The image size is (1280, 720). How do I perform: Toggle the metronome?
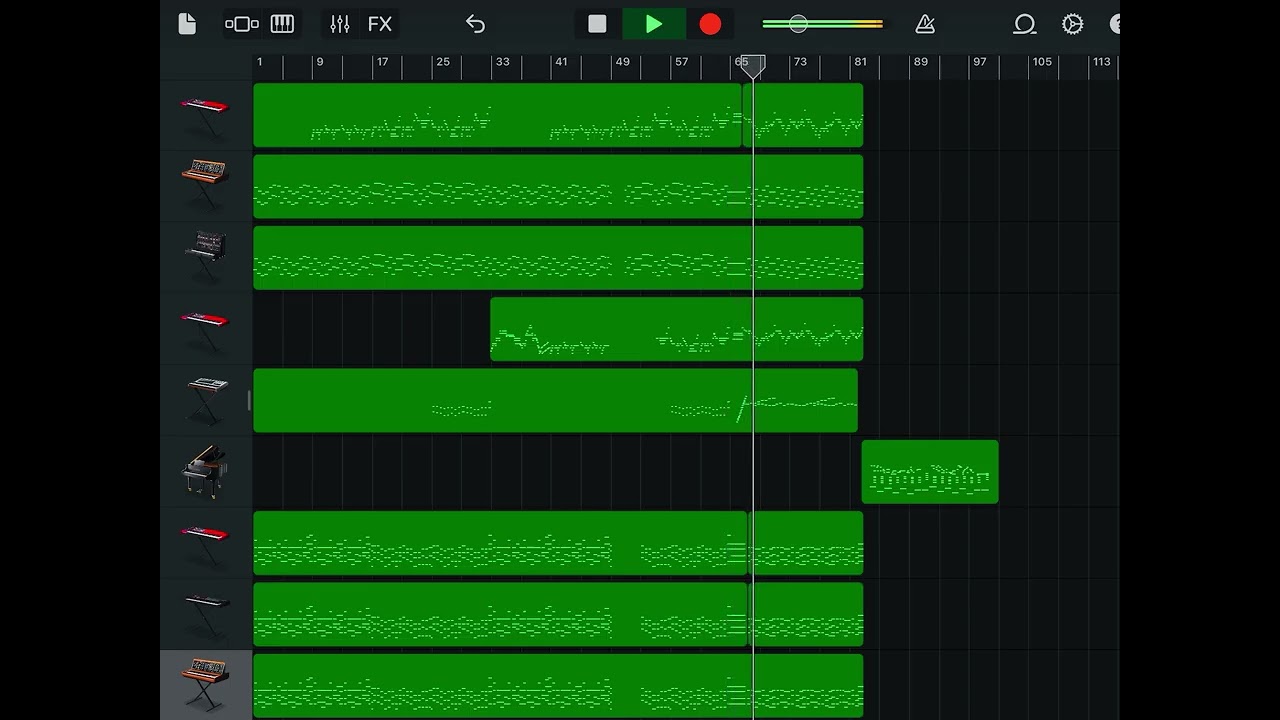click(x=925, y=24)
